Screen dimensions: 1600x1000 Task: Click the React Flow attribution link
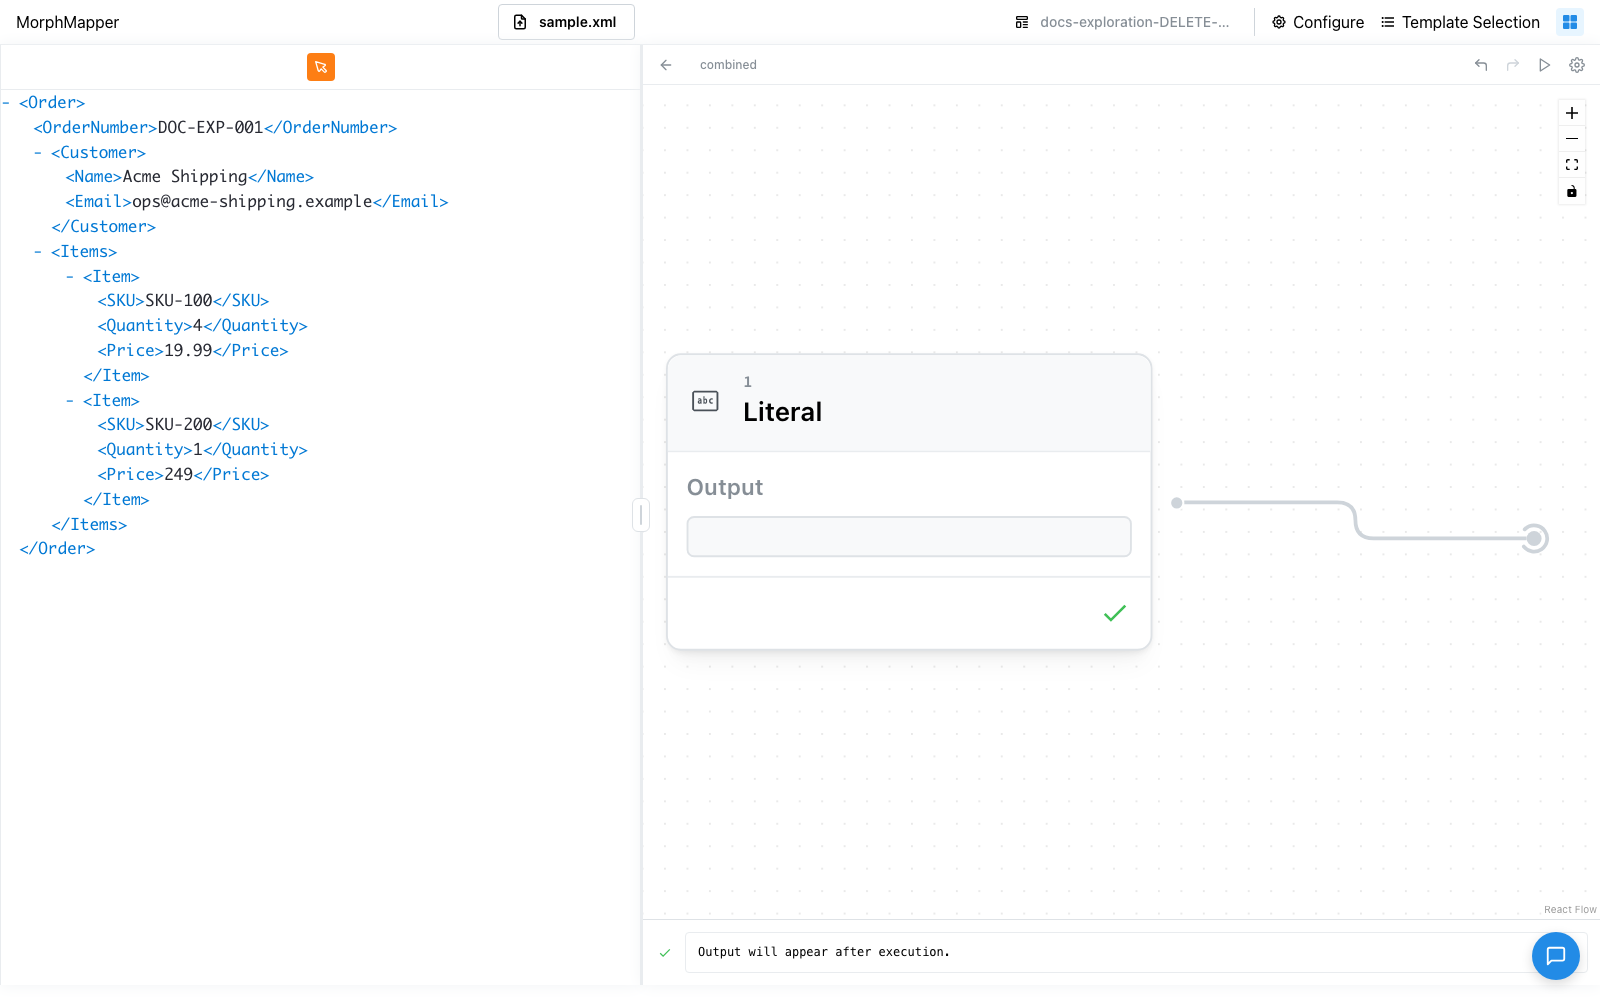[1570, 910]
